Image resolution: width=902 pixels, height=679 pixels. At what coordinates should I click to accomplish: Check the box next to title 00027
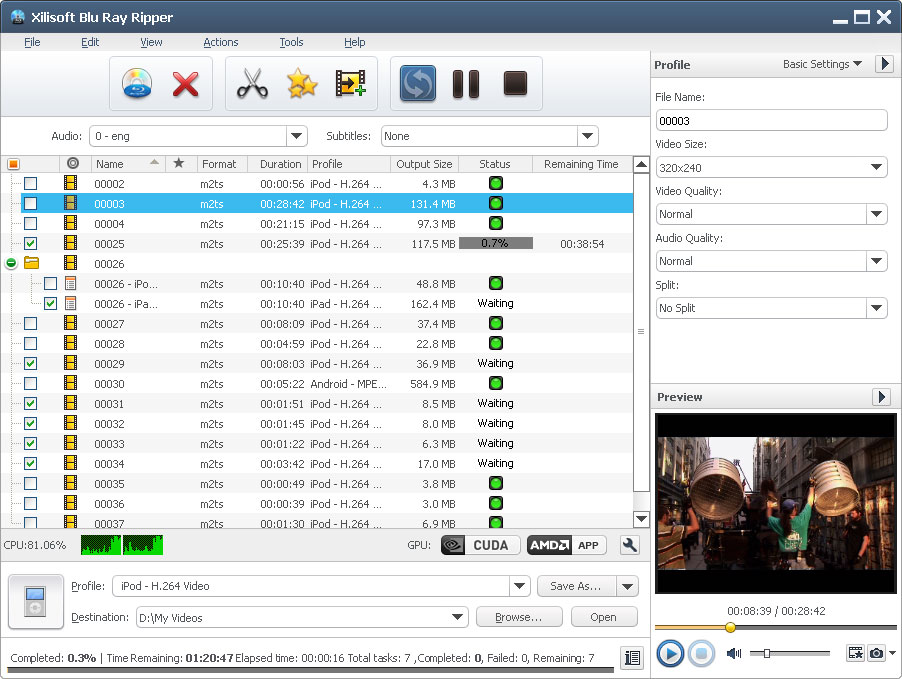(x=32, y=323)
